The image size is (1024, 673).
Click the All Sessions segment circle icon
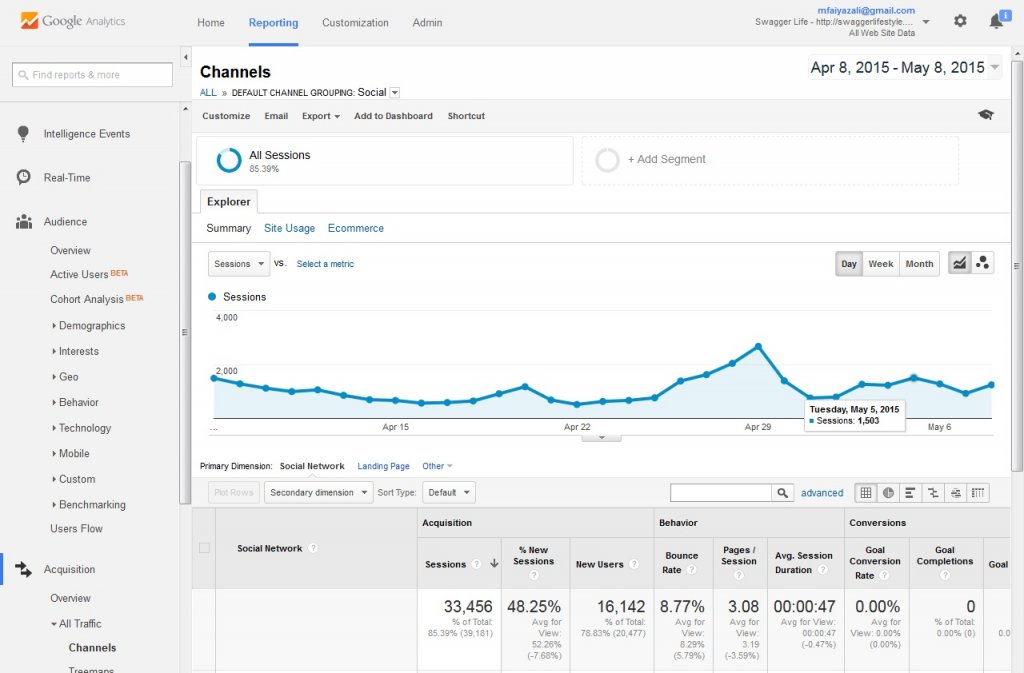pyautogui.click(x=229, y=160)
